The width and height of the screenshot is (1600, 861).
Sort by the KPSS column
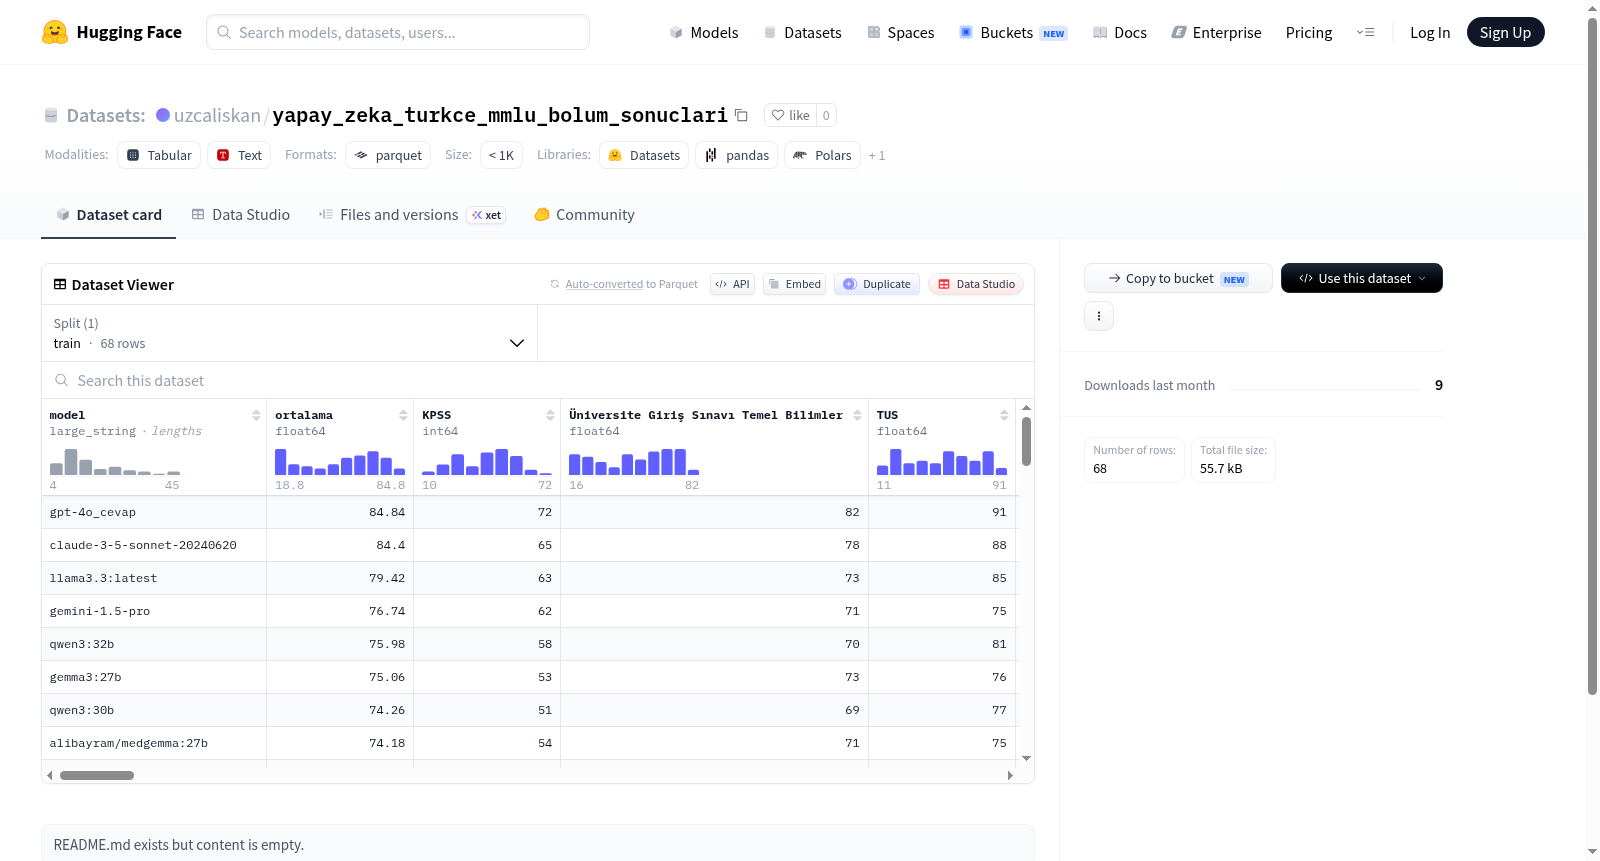point(550,415)
